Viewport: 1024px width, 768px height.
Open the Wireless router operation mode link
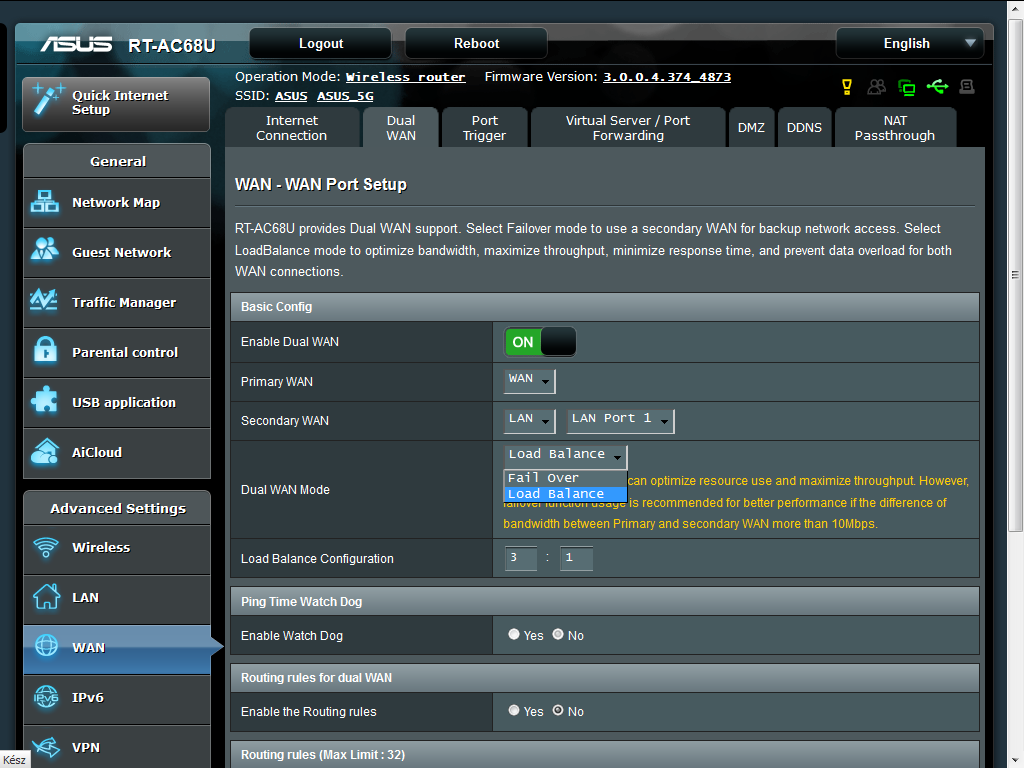[x=405, y=77]
